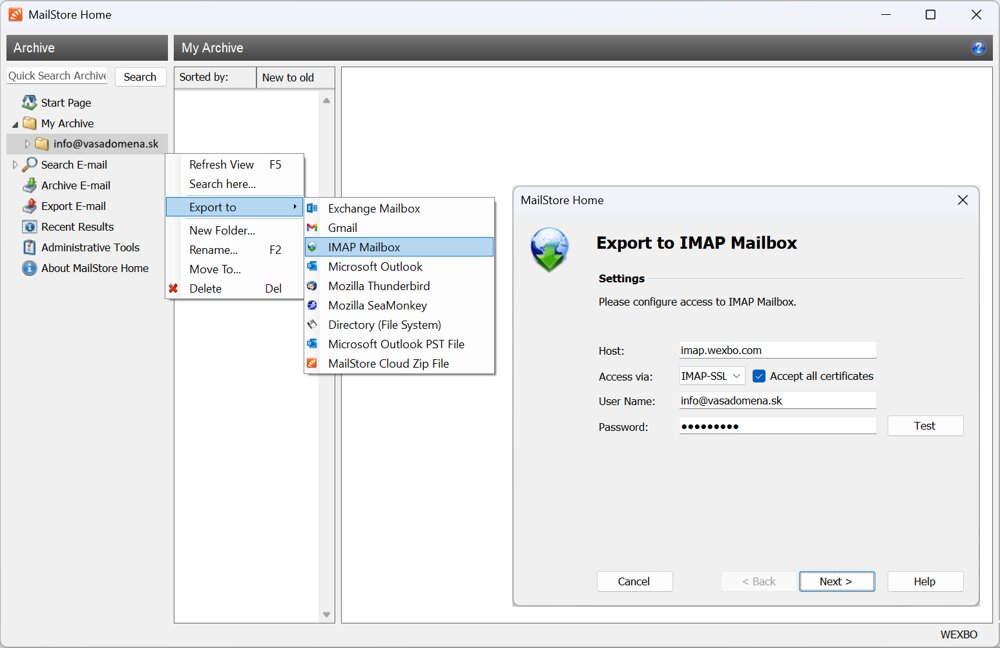Click the blue help question mark icon

pos(978,47)
